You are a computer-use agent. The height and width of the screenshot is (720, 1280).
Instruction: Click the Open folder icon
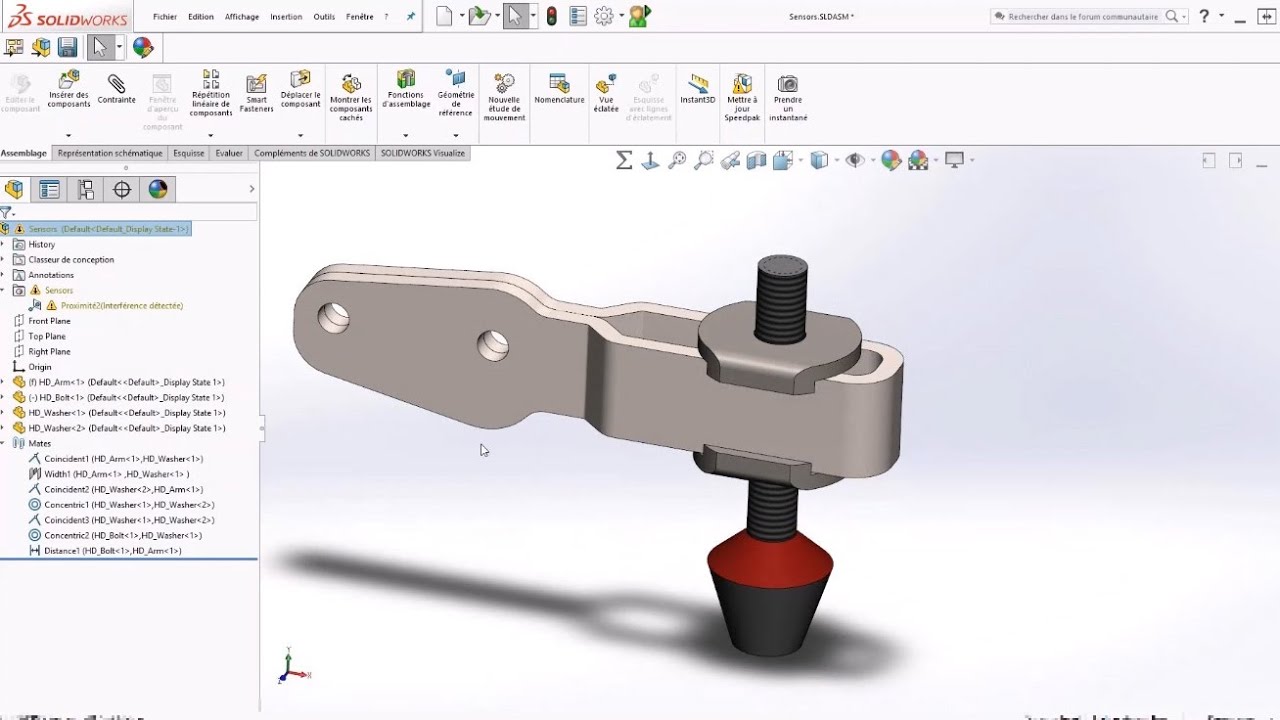[480, 16]
